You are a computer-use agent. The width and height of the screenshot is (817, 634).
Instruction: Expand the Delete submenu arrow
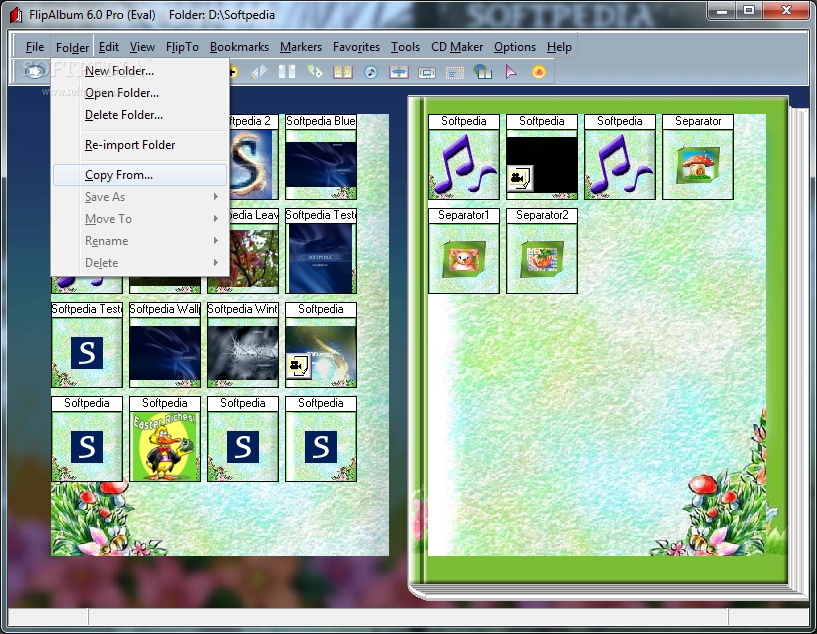point(215,263)
